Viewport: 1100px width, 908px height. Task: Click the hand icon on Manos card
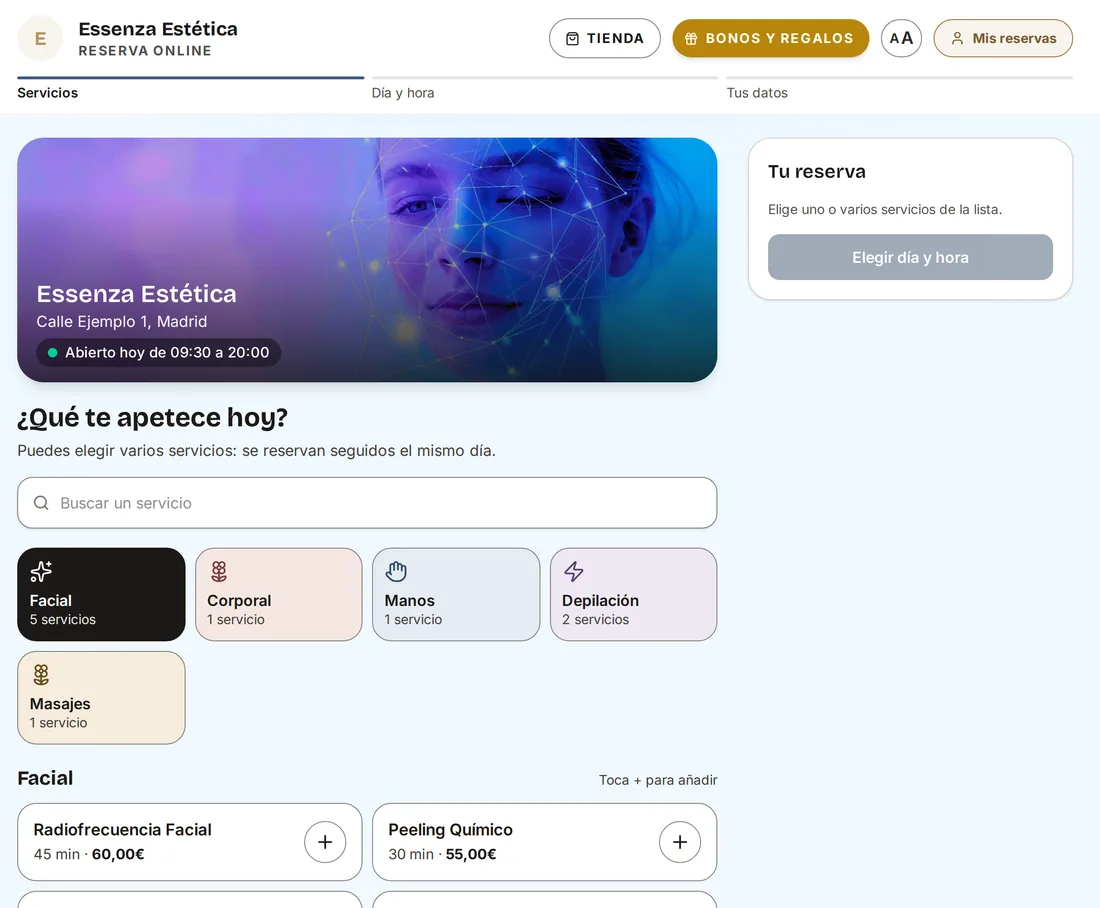click(x=396, y=571)
